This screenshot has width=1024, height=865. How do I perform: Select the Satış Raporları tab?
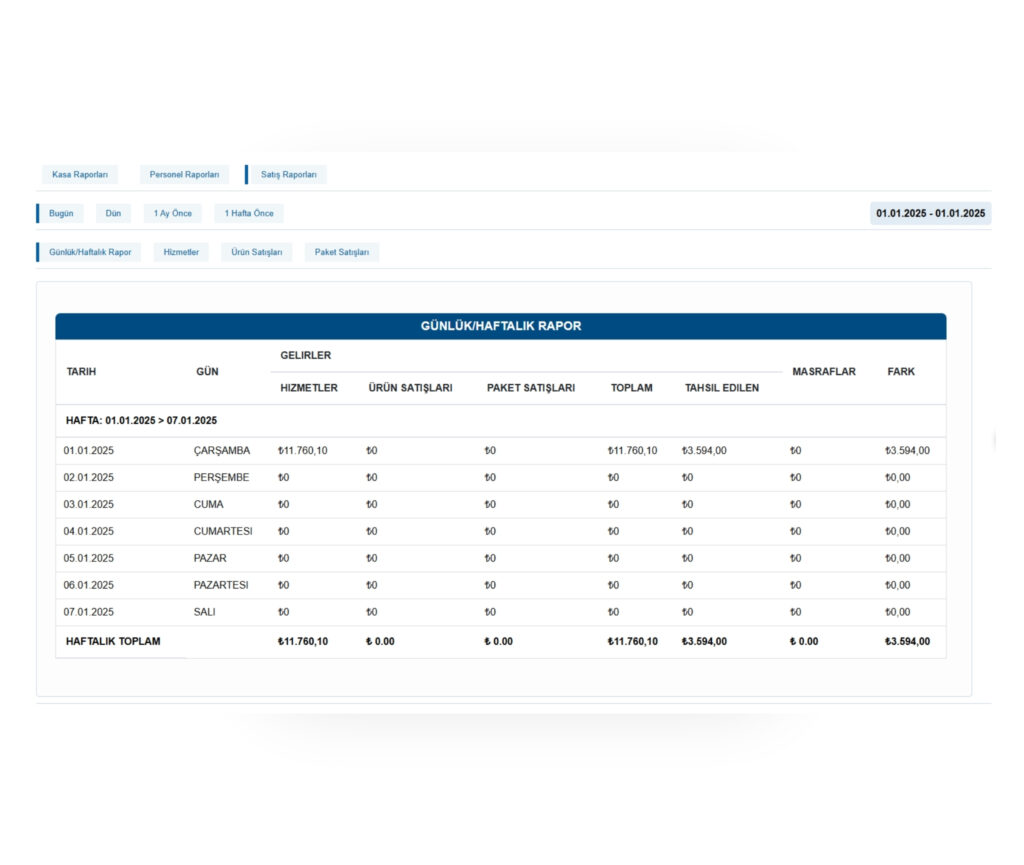288,175
